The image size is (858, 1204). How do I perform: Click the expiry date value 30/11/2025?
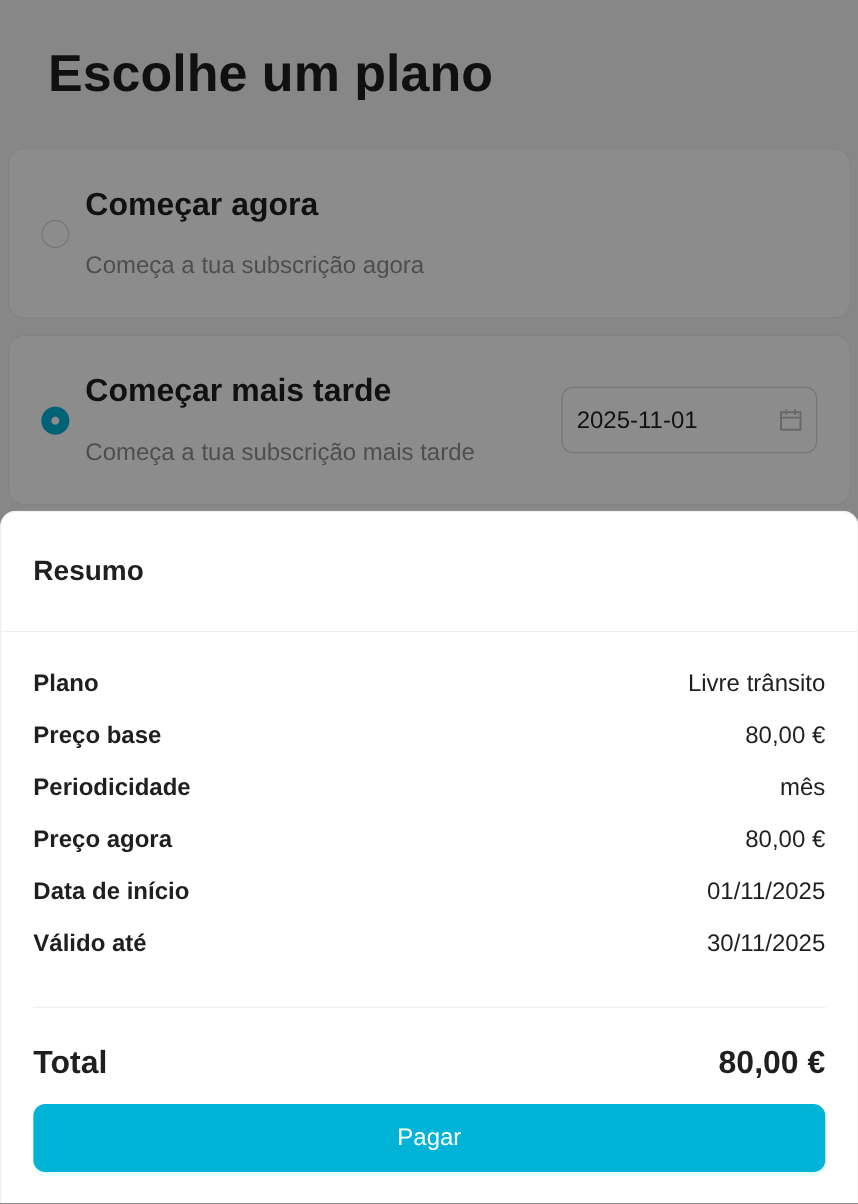click(x=765, y=943)
